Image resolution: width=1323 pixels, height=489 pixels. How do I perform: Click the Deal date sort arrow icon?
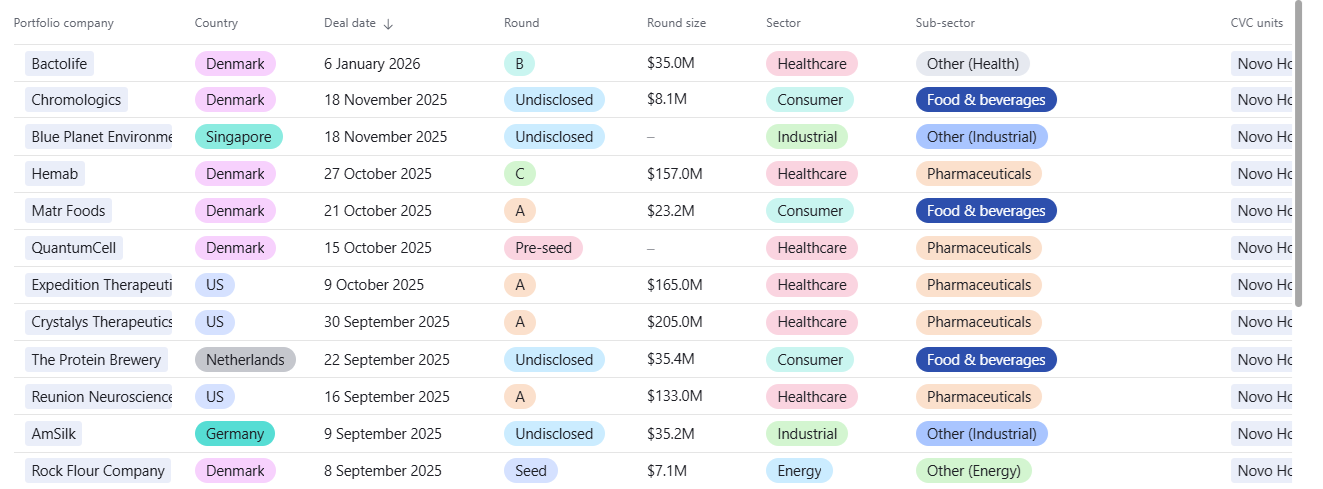(388, 24)
